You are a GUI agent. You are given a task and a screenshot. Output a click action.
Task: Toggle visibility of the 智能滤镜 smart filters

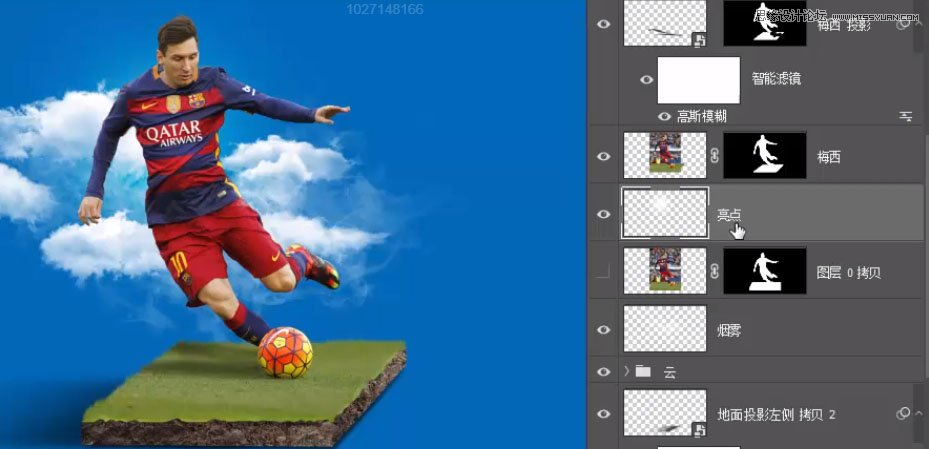click(x=647, y=79)
